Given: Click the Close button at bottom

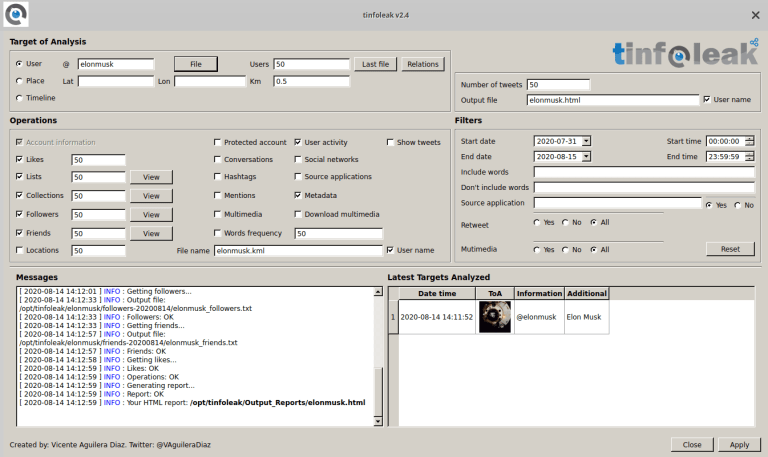Looking at the screenshot, I should (x=692, y=444).
